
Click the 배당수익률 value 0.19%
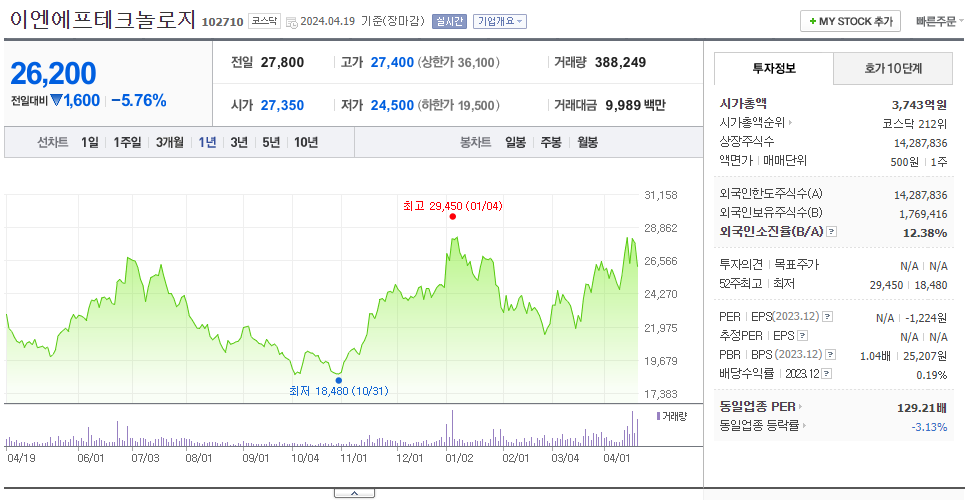932,375
